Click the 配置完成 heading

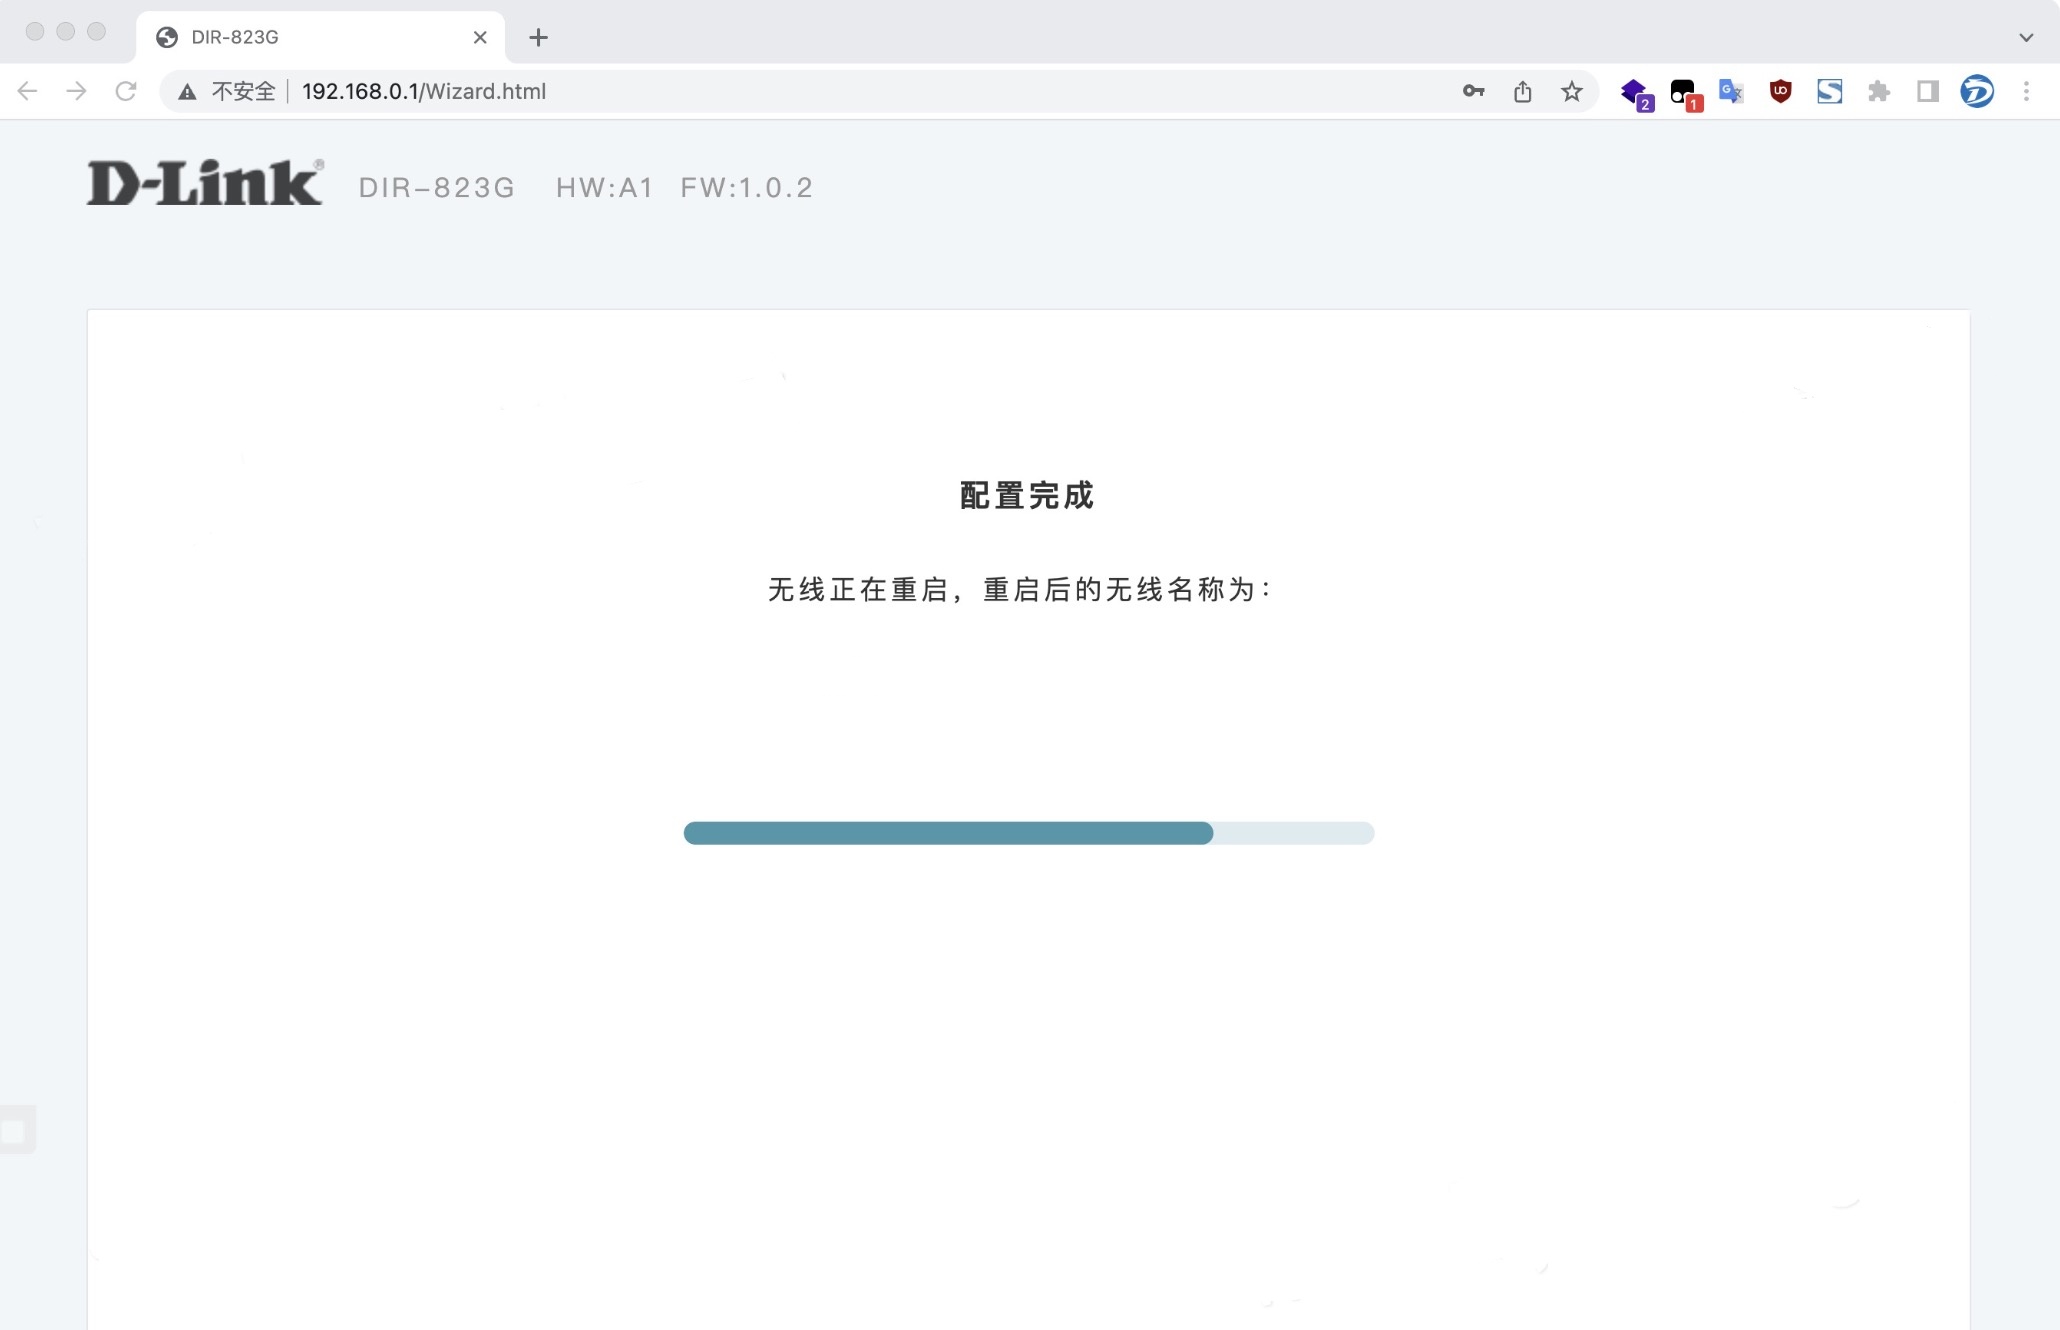[1027, 495]
